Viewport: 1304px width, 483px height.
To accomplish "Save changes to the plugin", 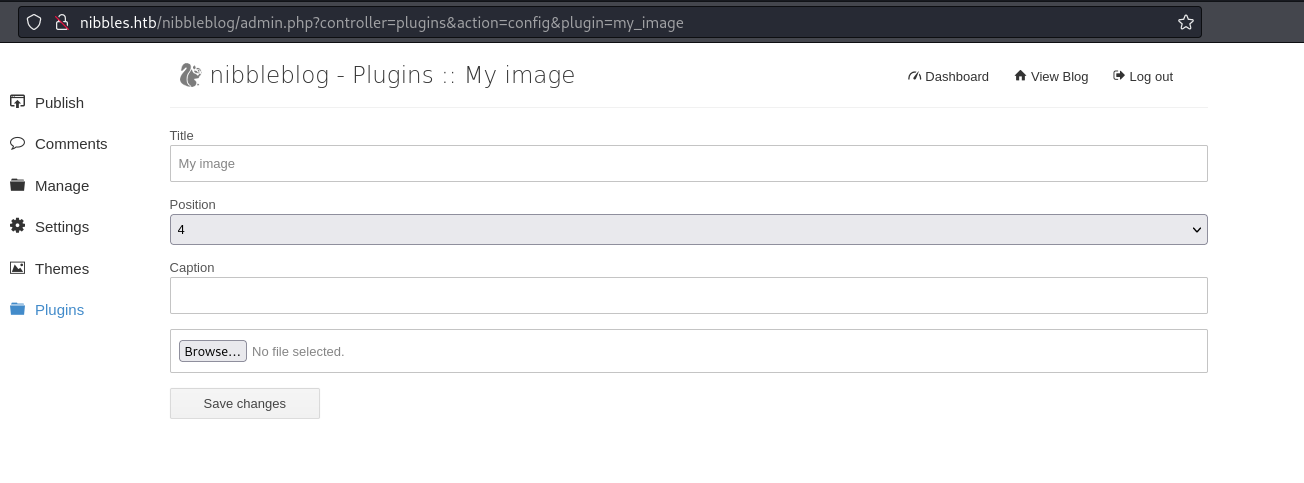I will 245,403.
